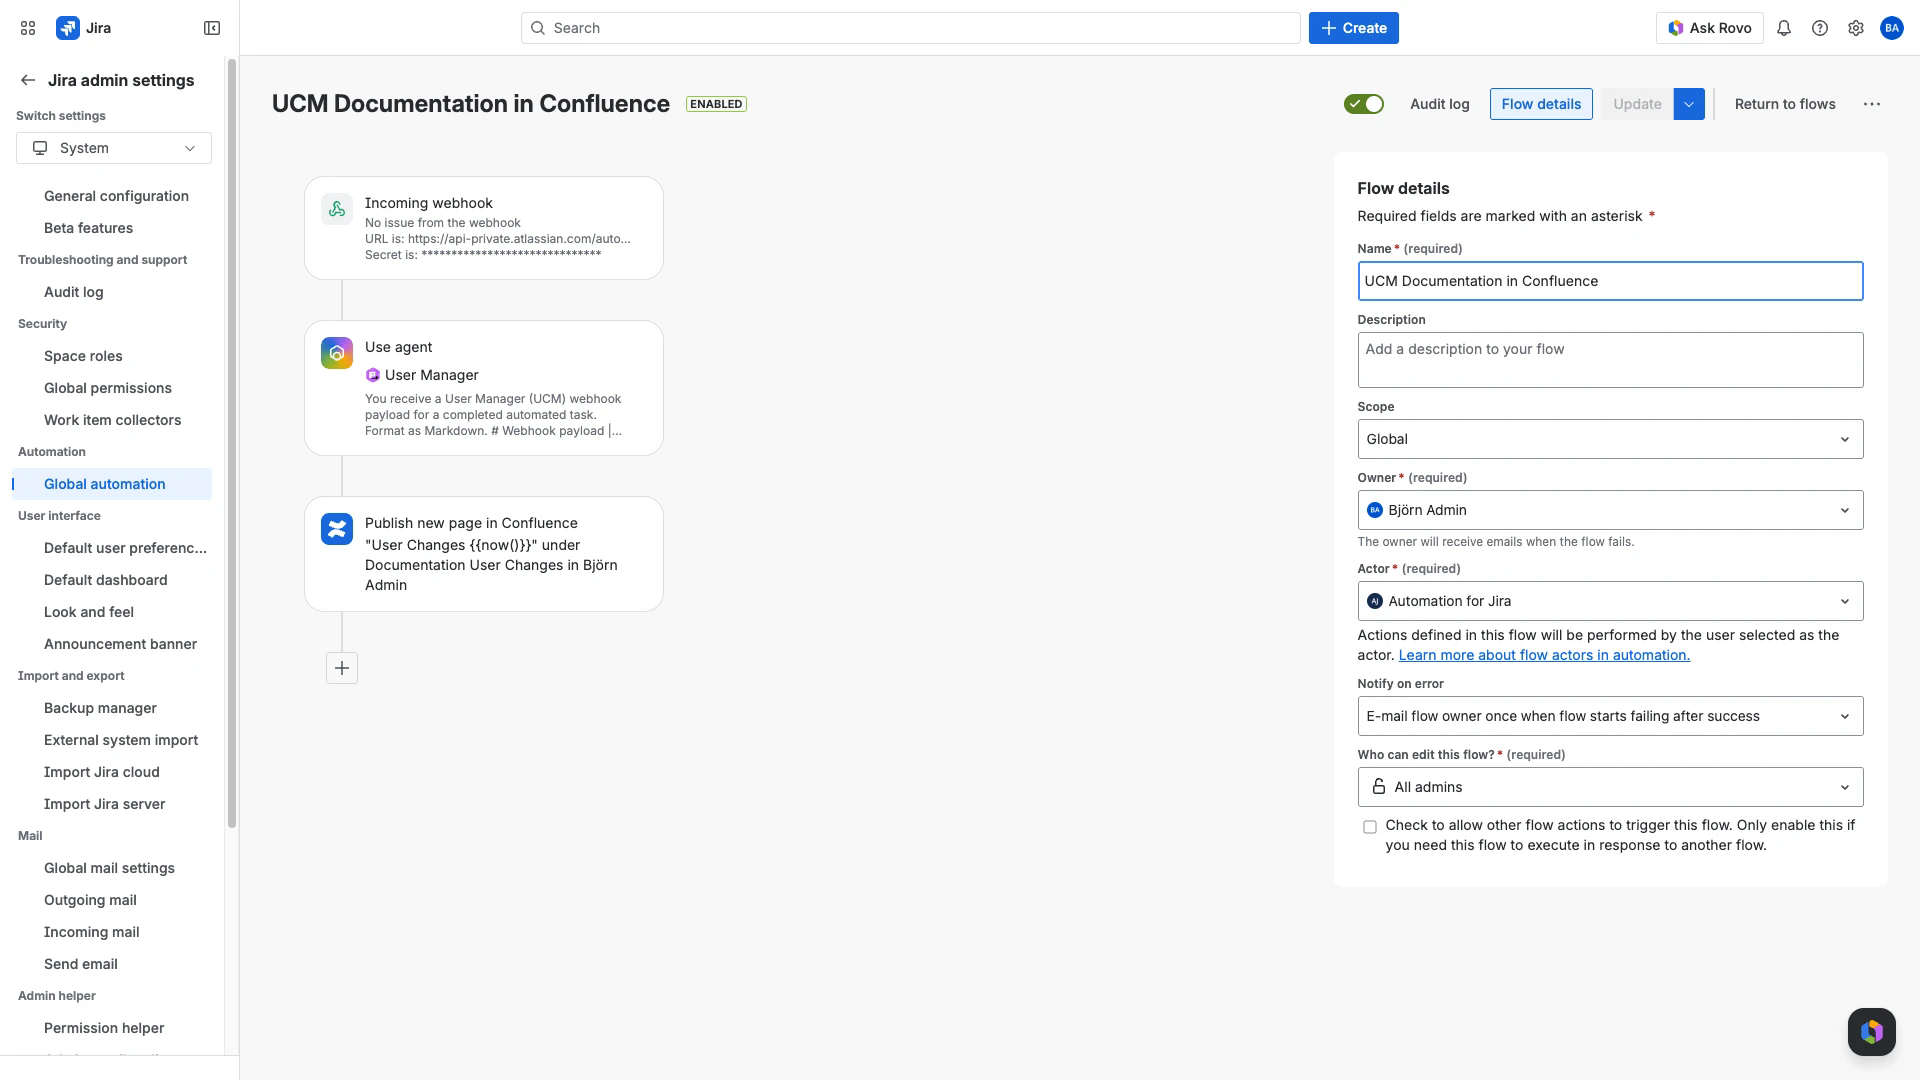This screenshot has height=1080, width=1920.
Task: Open notifications bell icon
Action: (1784, 28)
